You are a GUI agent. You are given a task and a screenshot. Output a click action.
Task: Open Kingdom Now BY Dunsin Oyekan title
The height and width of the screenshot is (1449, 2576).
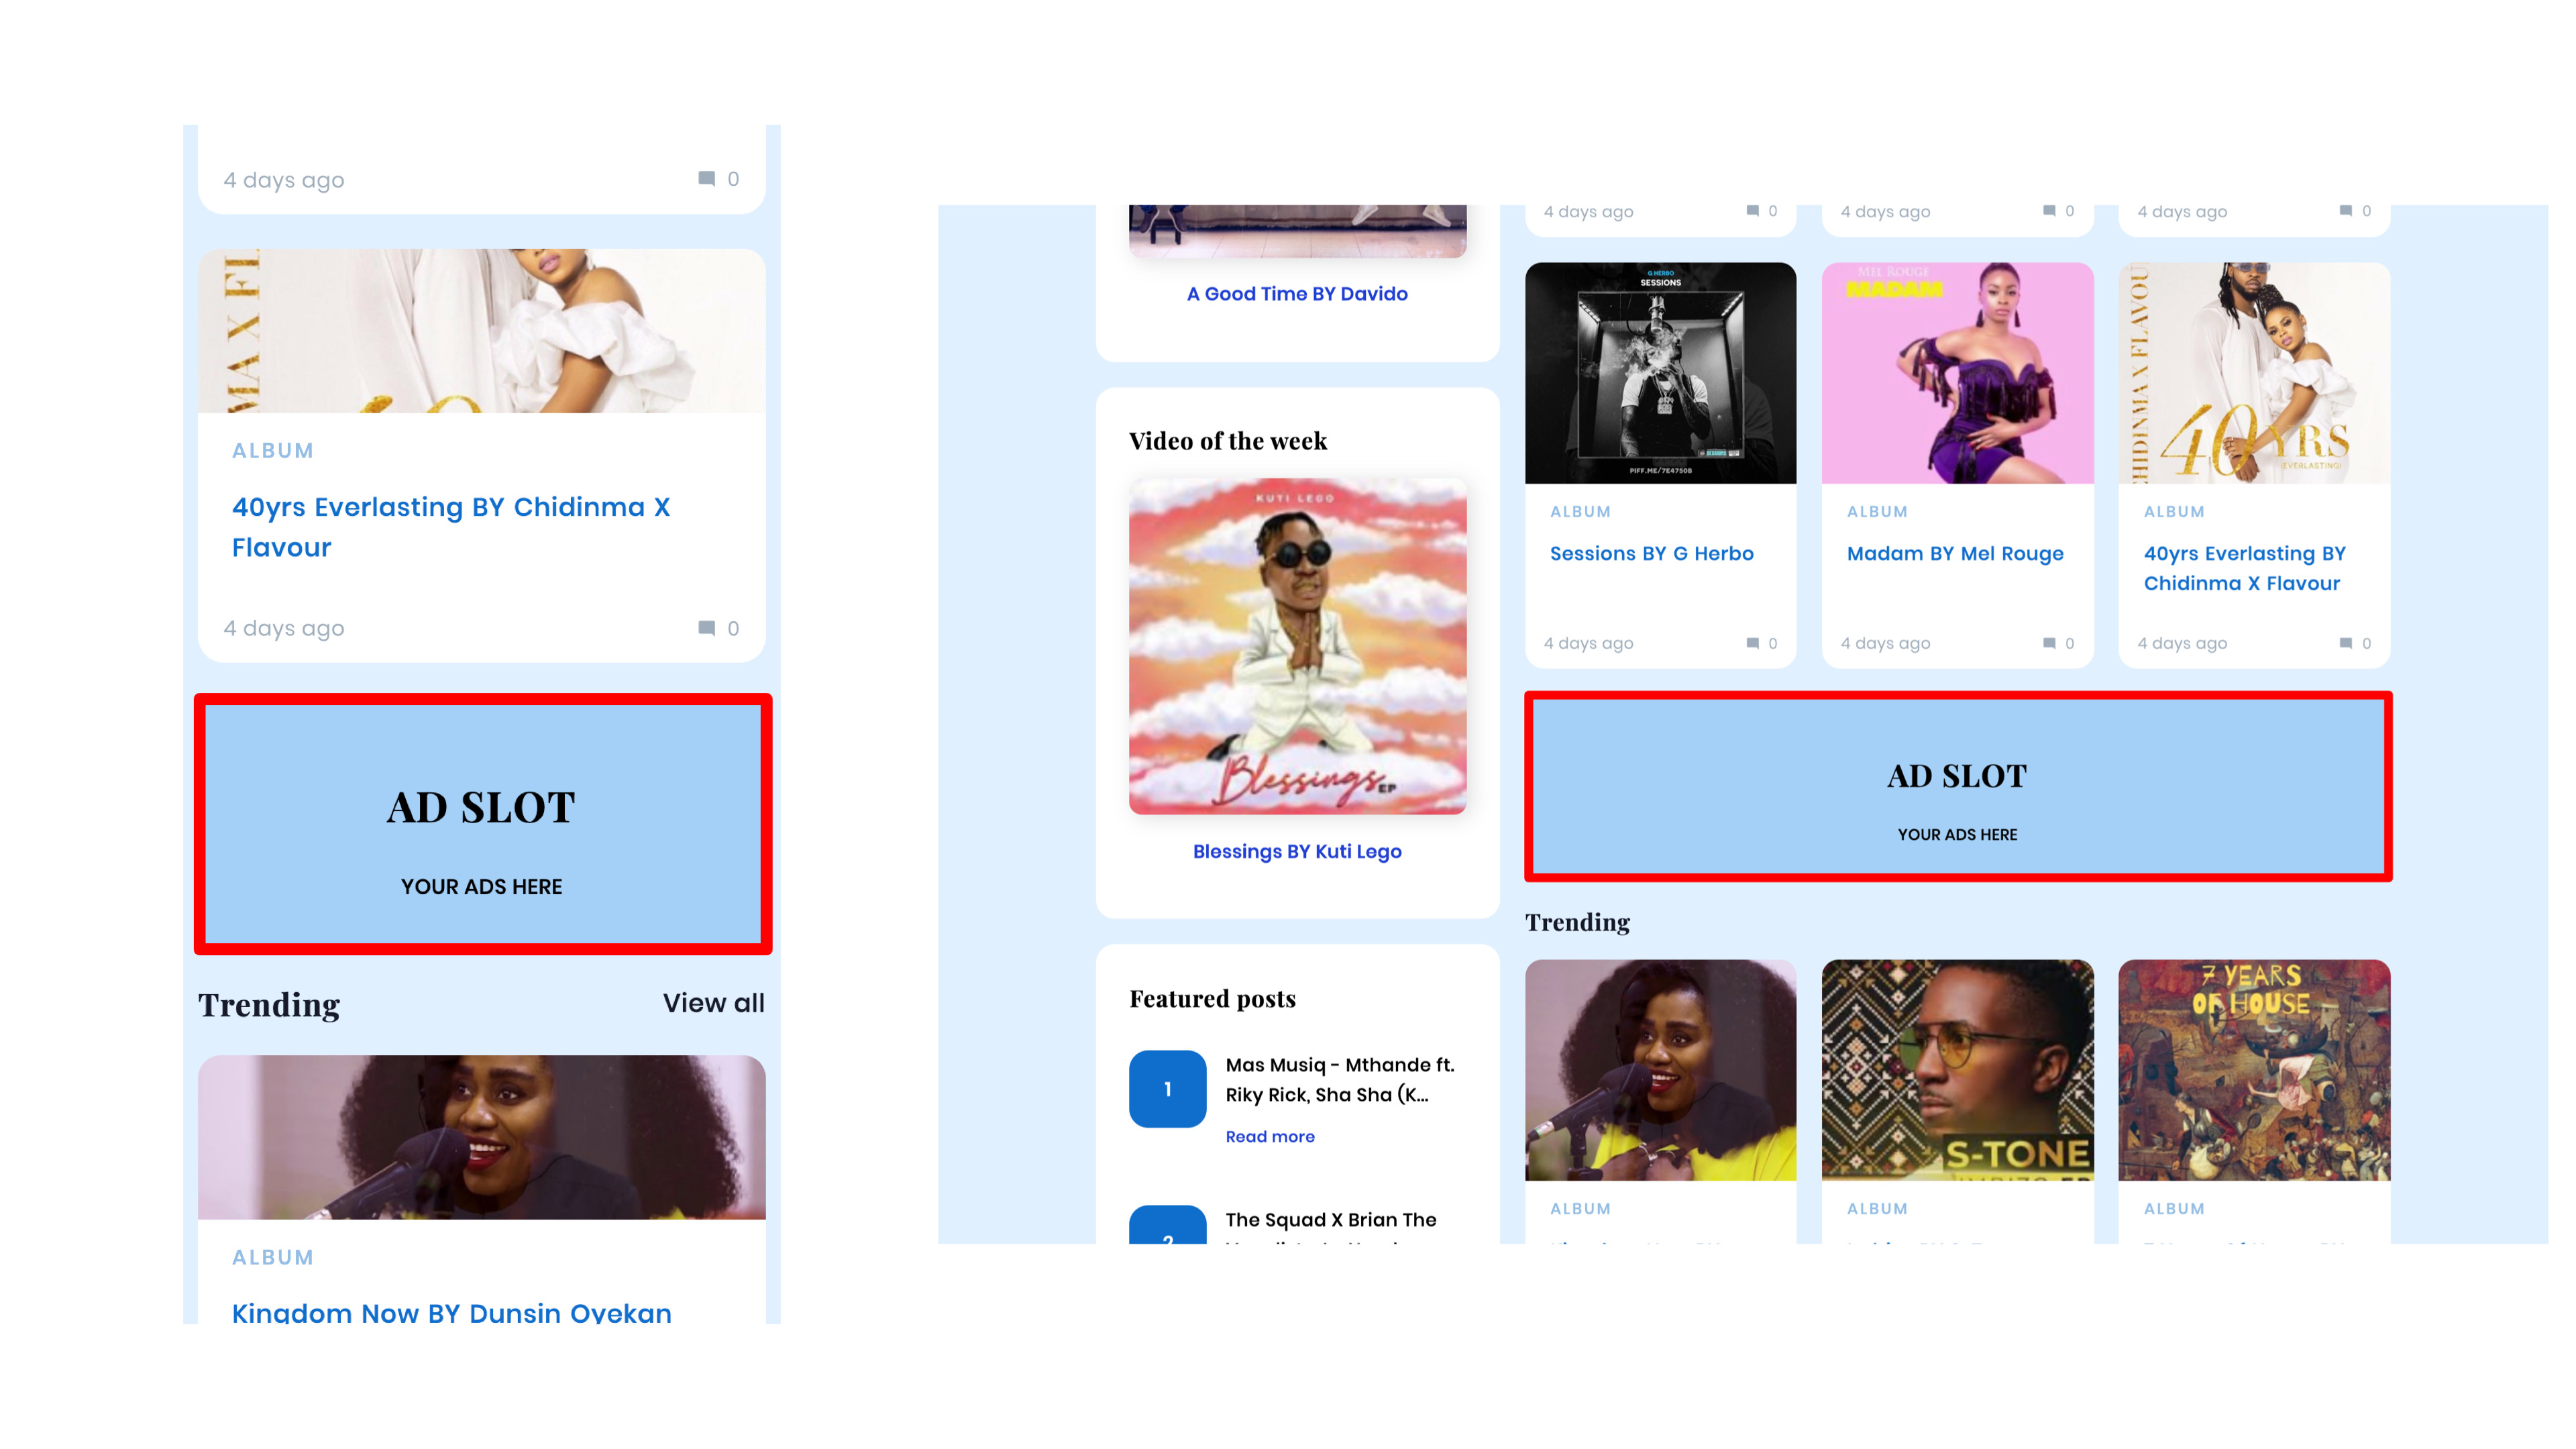click(x=452, y=1312)
